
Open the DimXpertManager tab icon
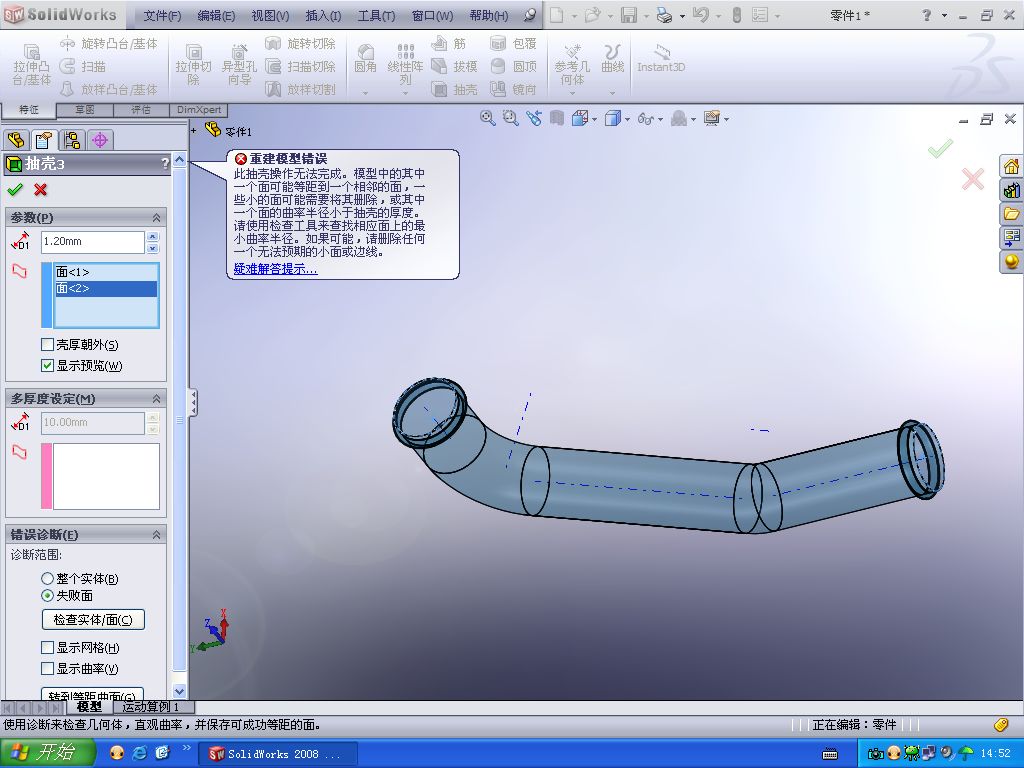[100, 139]
